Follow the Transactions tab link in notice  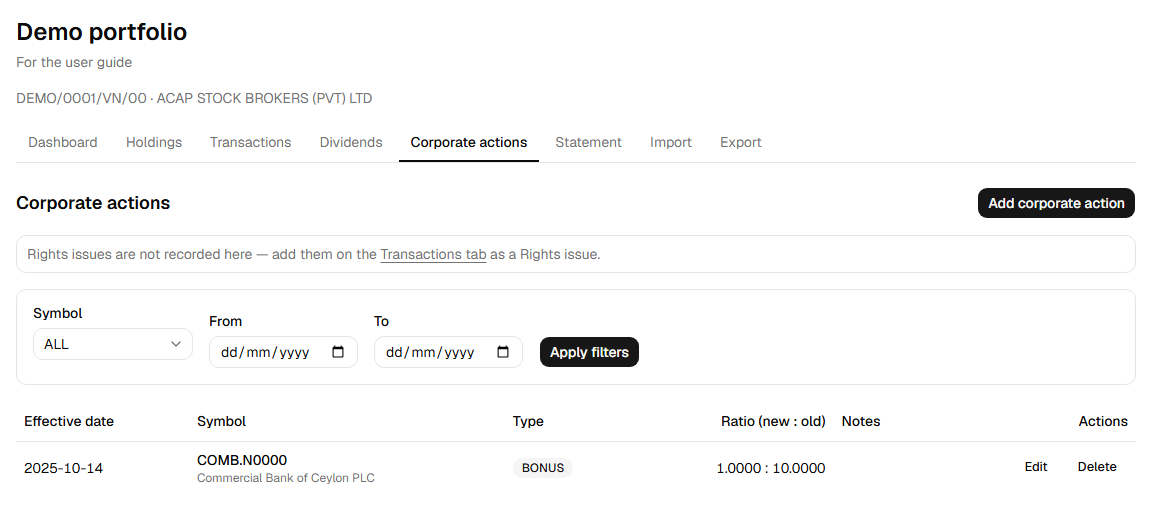coord(433,255)
